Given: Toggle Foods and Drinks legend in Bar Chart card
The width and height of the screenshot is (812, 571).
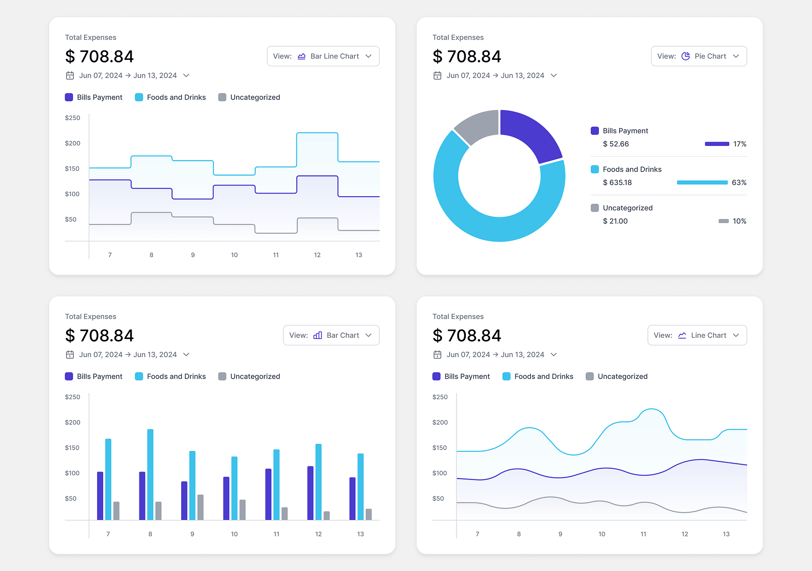Looking at the screenshot, I should click(x=170, y=376).
